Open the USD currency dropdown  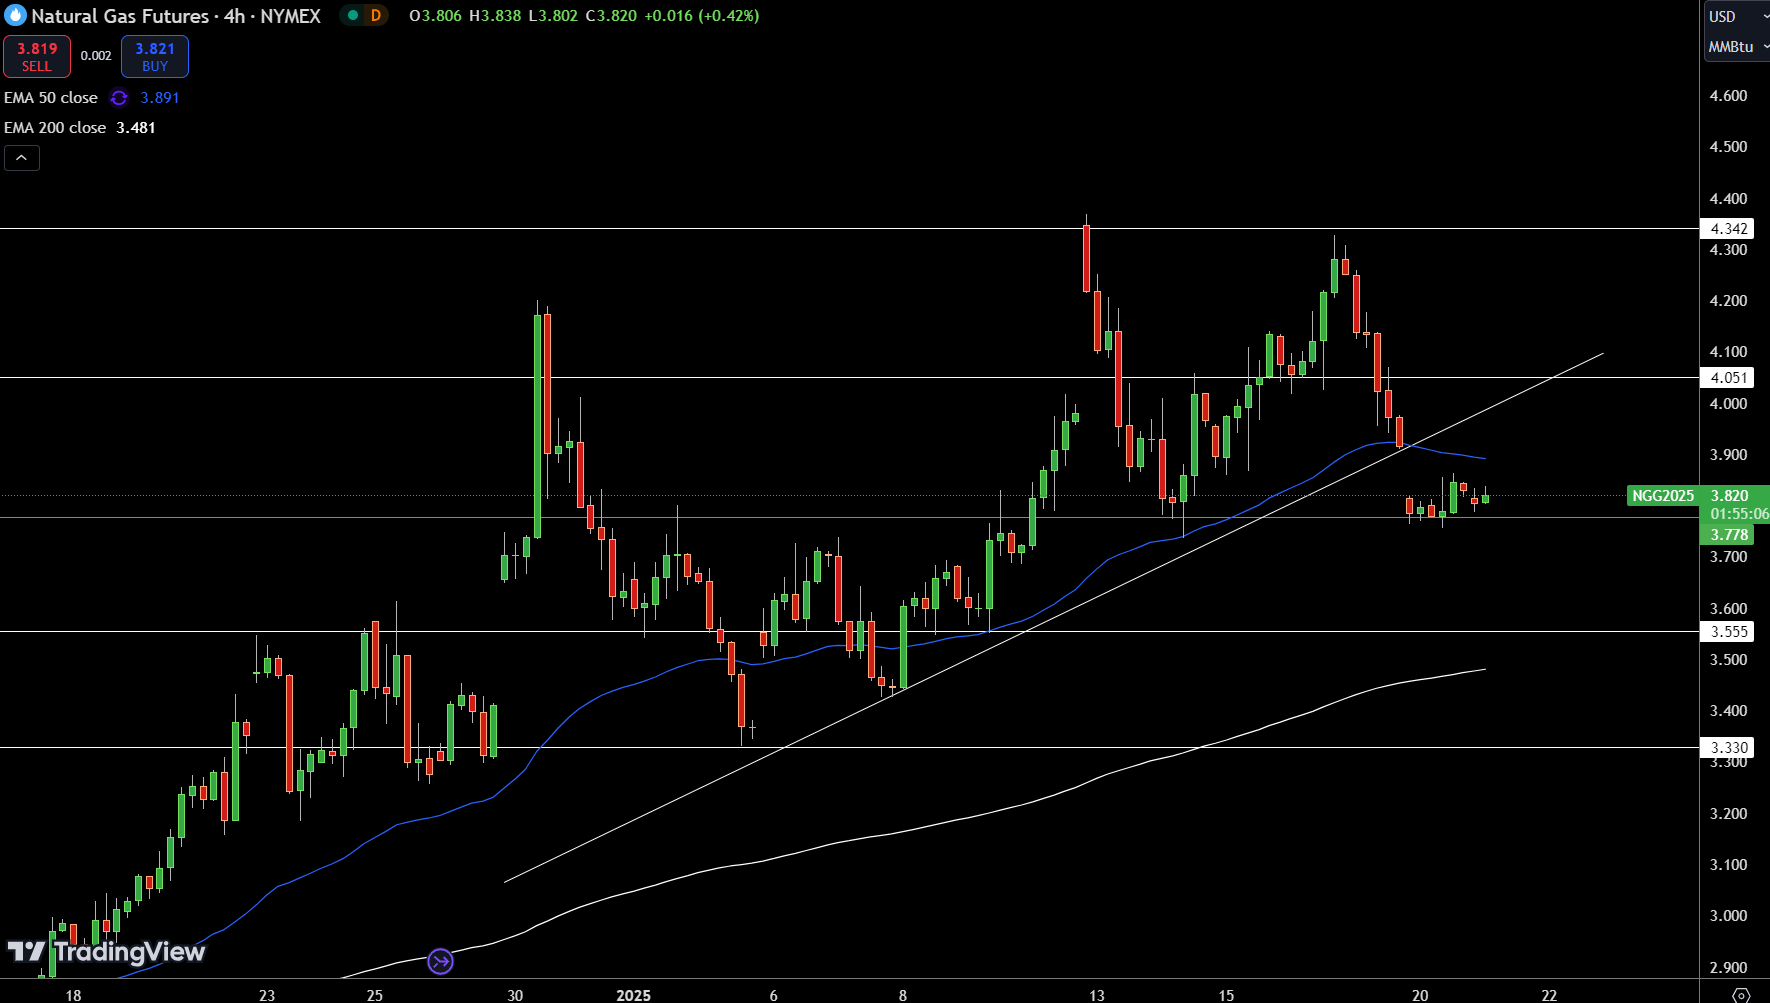(1736, 16)
